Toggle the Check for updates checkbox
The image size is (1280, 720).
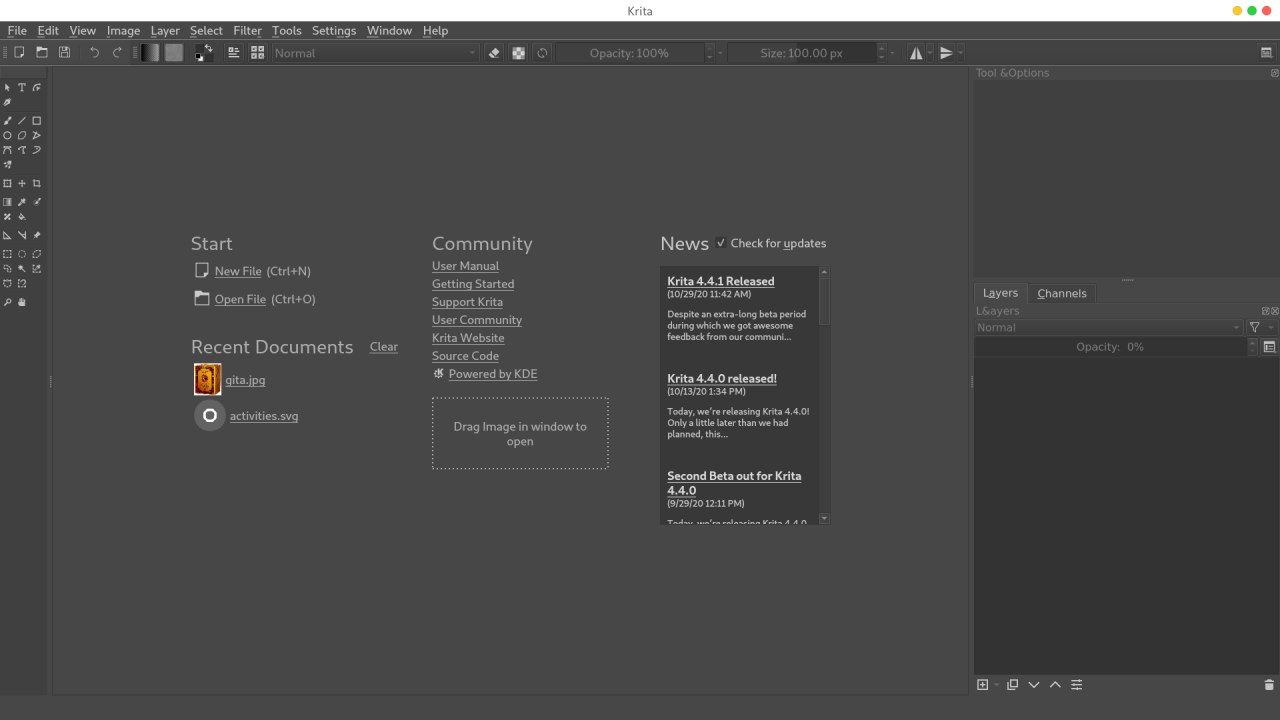(x=721, y=243)
